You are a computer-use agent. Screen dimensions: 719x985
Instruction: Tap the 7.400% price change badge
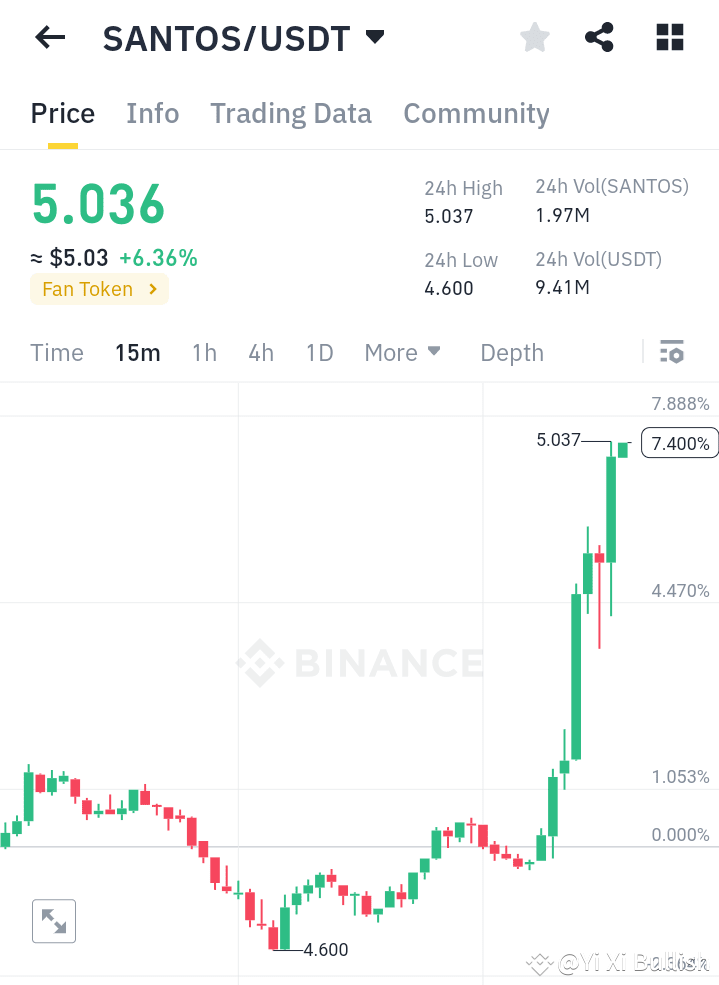pyautogui.click(x=679, y=442)
